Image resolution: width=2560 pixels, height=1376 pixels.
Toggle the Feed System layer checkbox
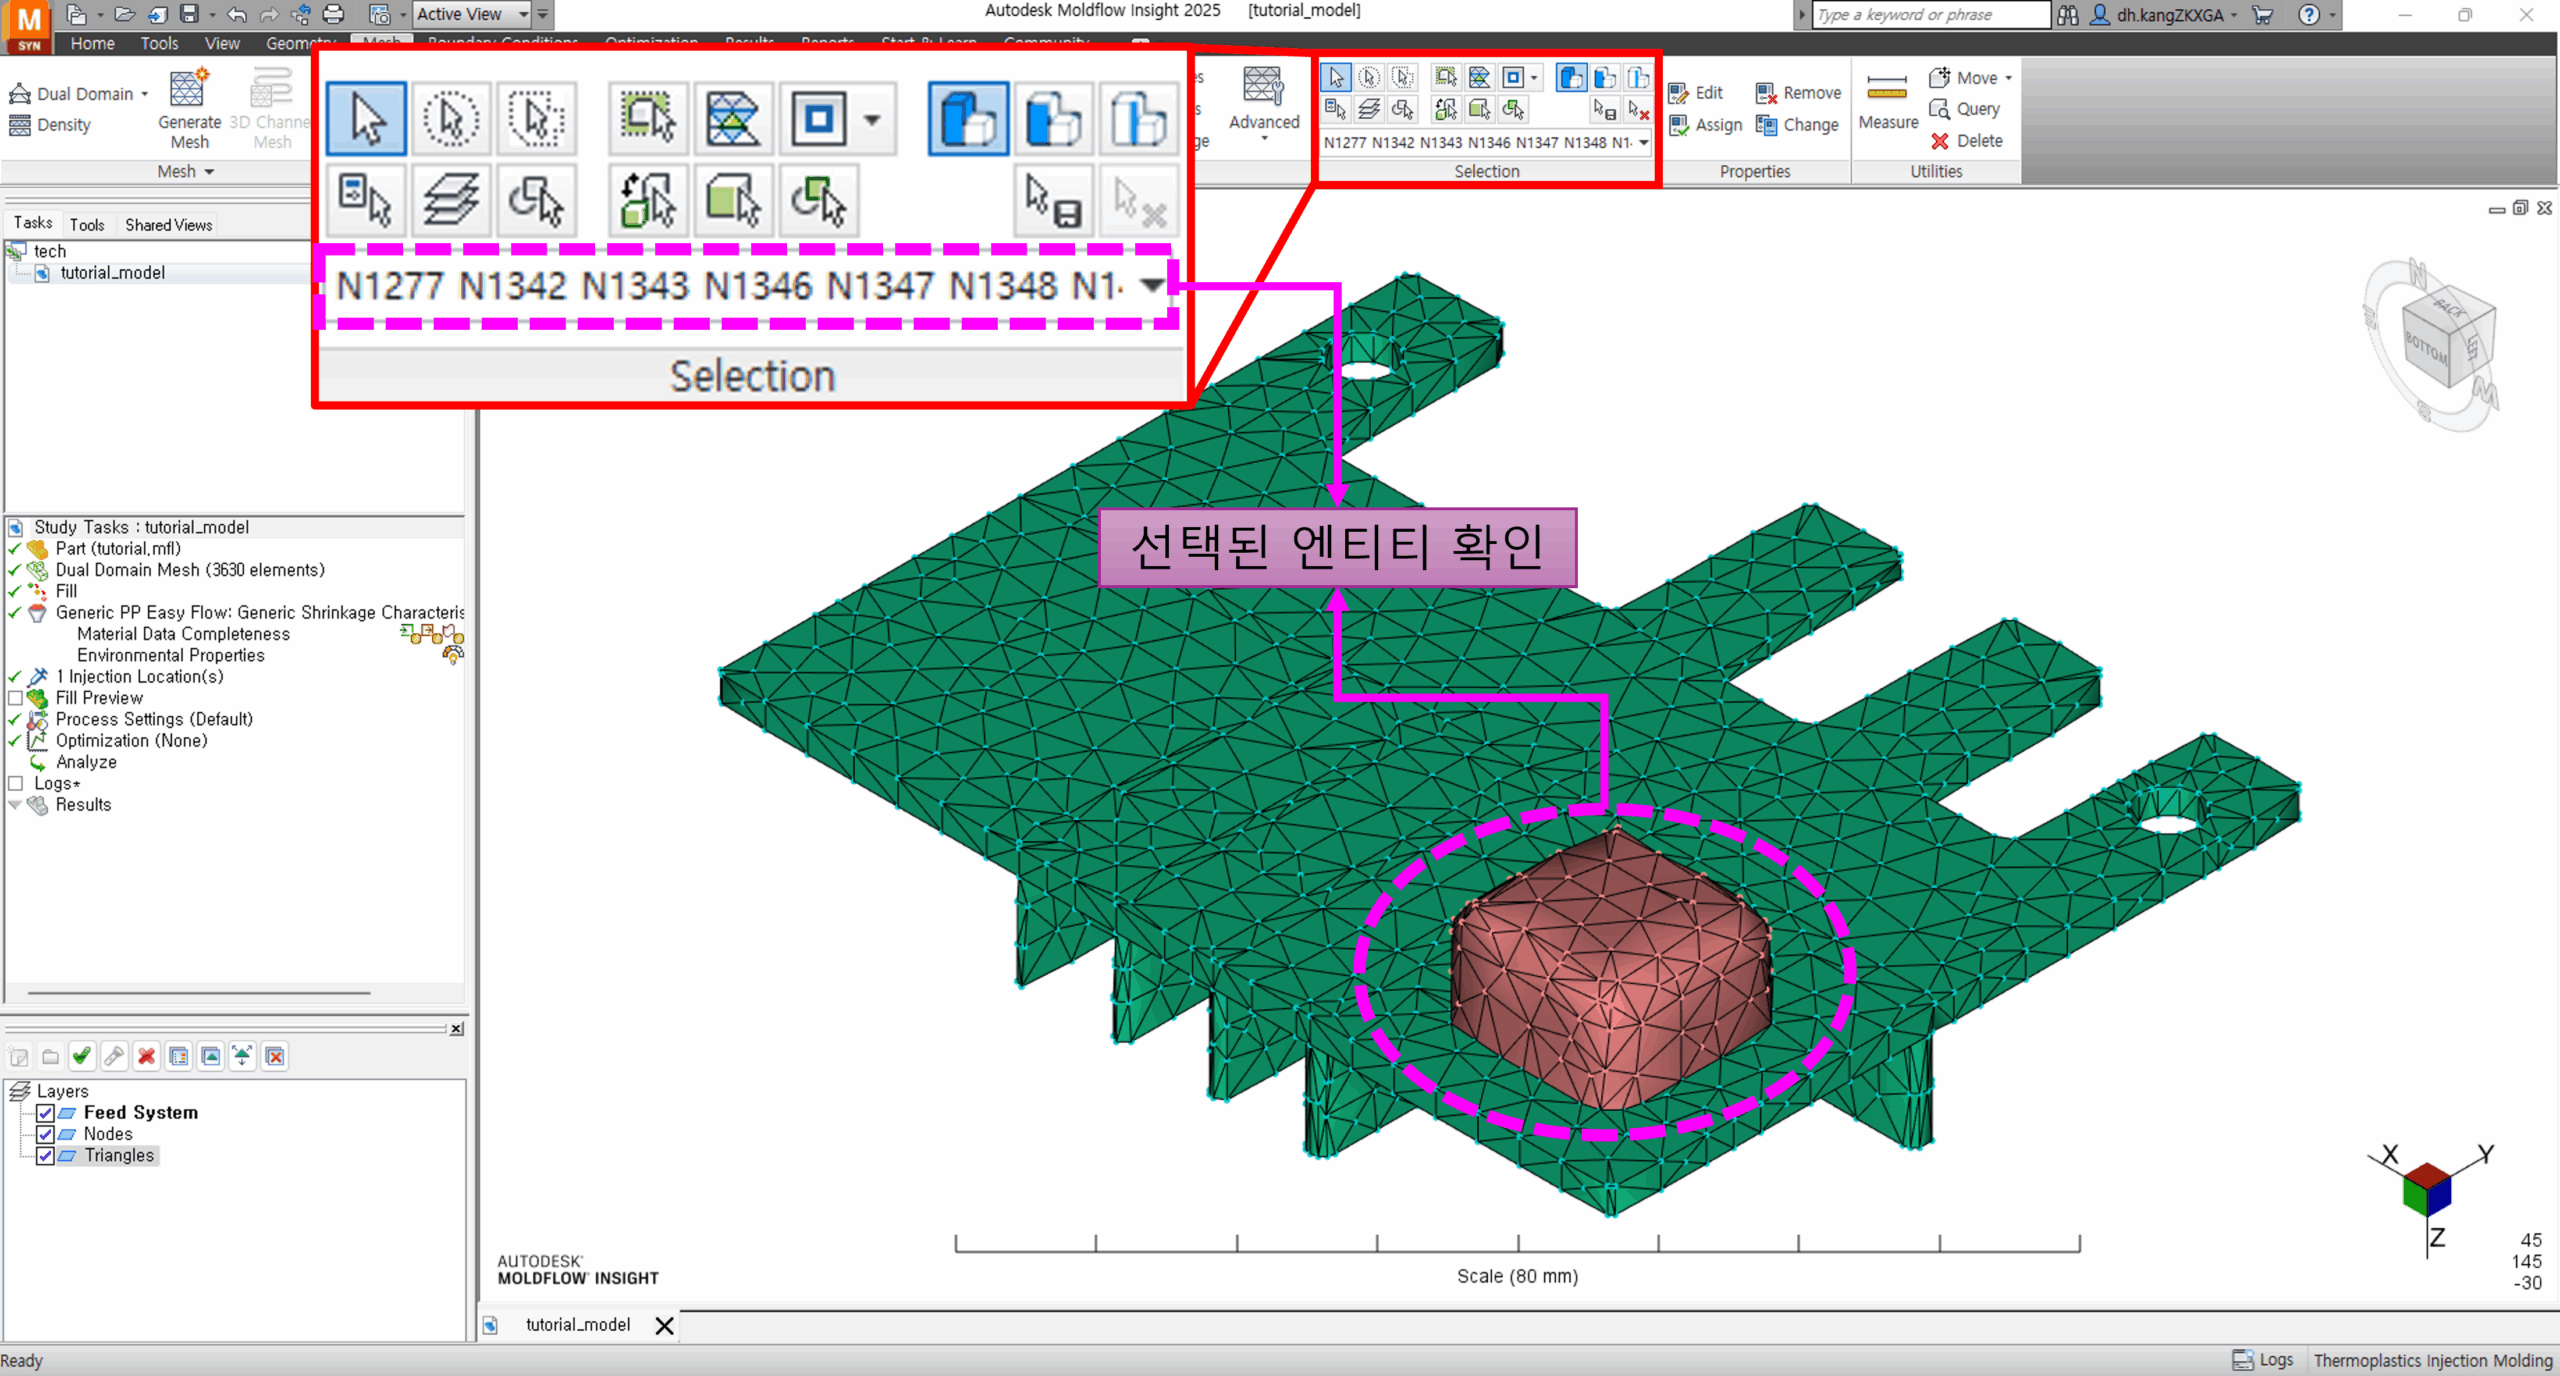45,1113
